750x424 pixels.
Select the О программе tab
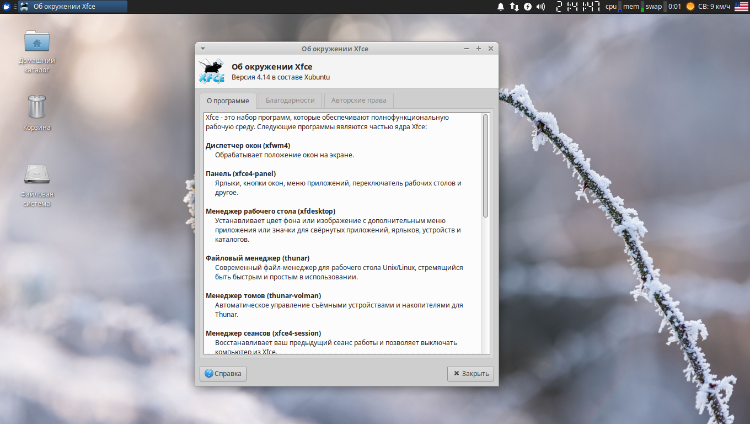[x=227, y=100]
